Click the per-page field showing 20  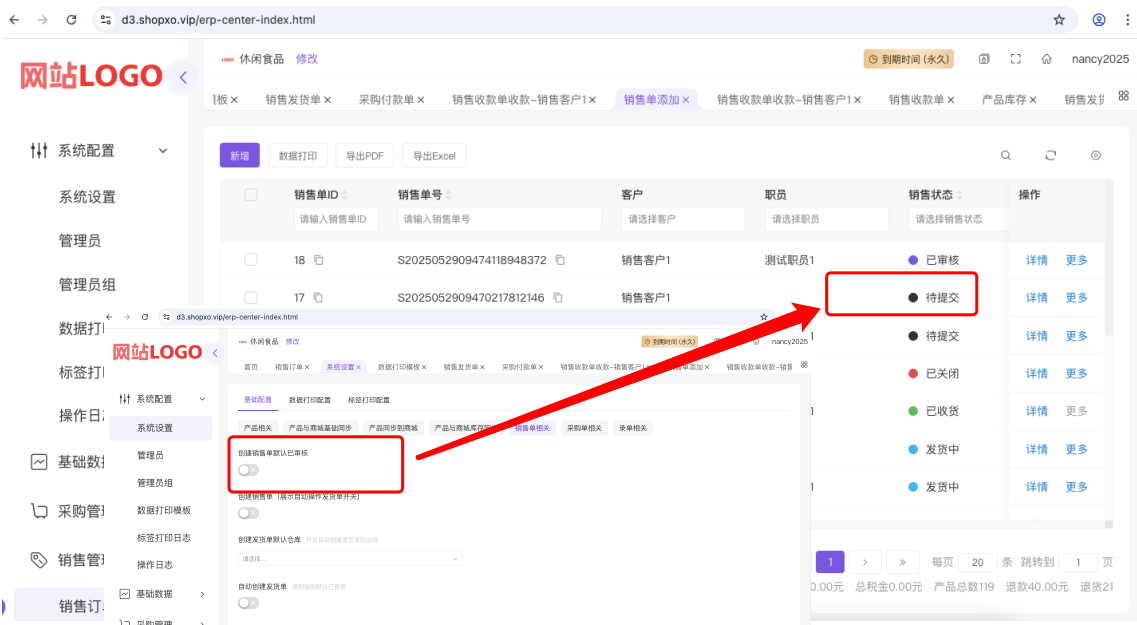click(x=977, y=562)
